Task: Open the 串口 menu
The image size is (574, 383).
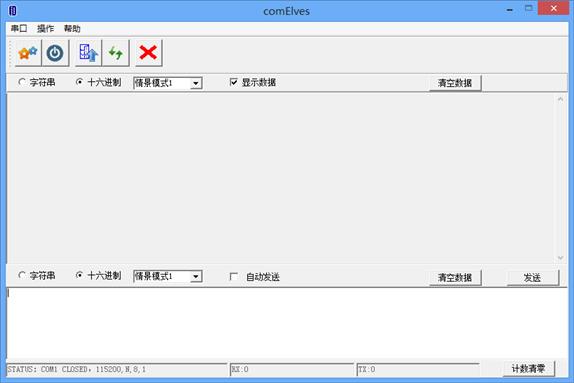Action: point(19,29)
